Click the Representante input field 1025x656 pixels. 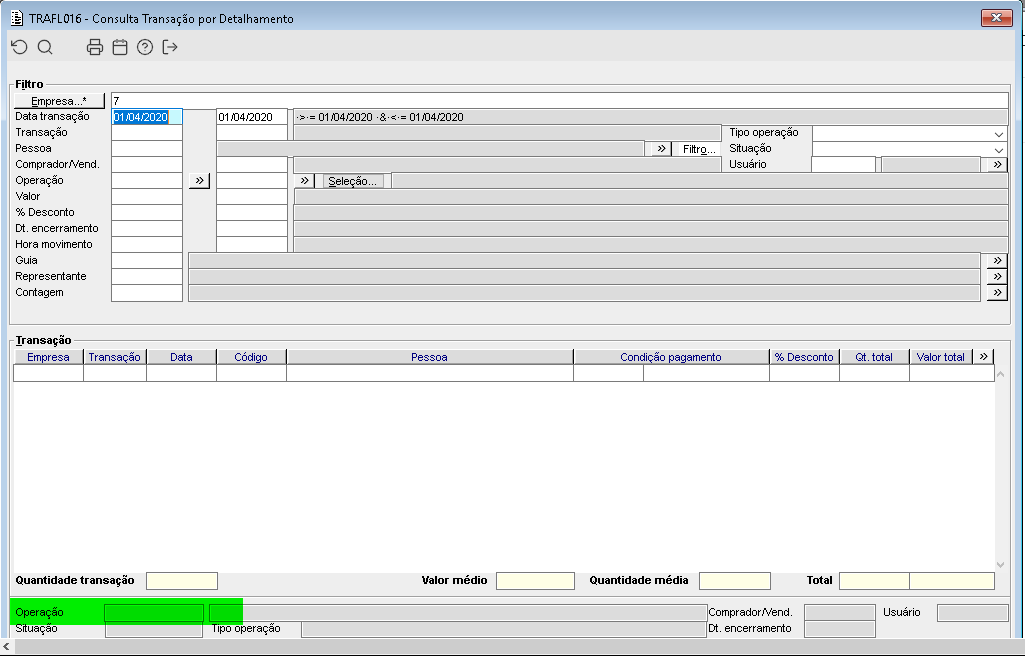pos(147,276)
